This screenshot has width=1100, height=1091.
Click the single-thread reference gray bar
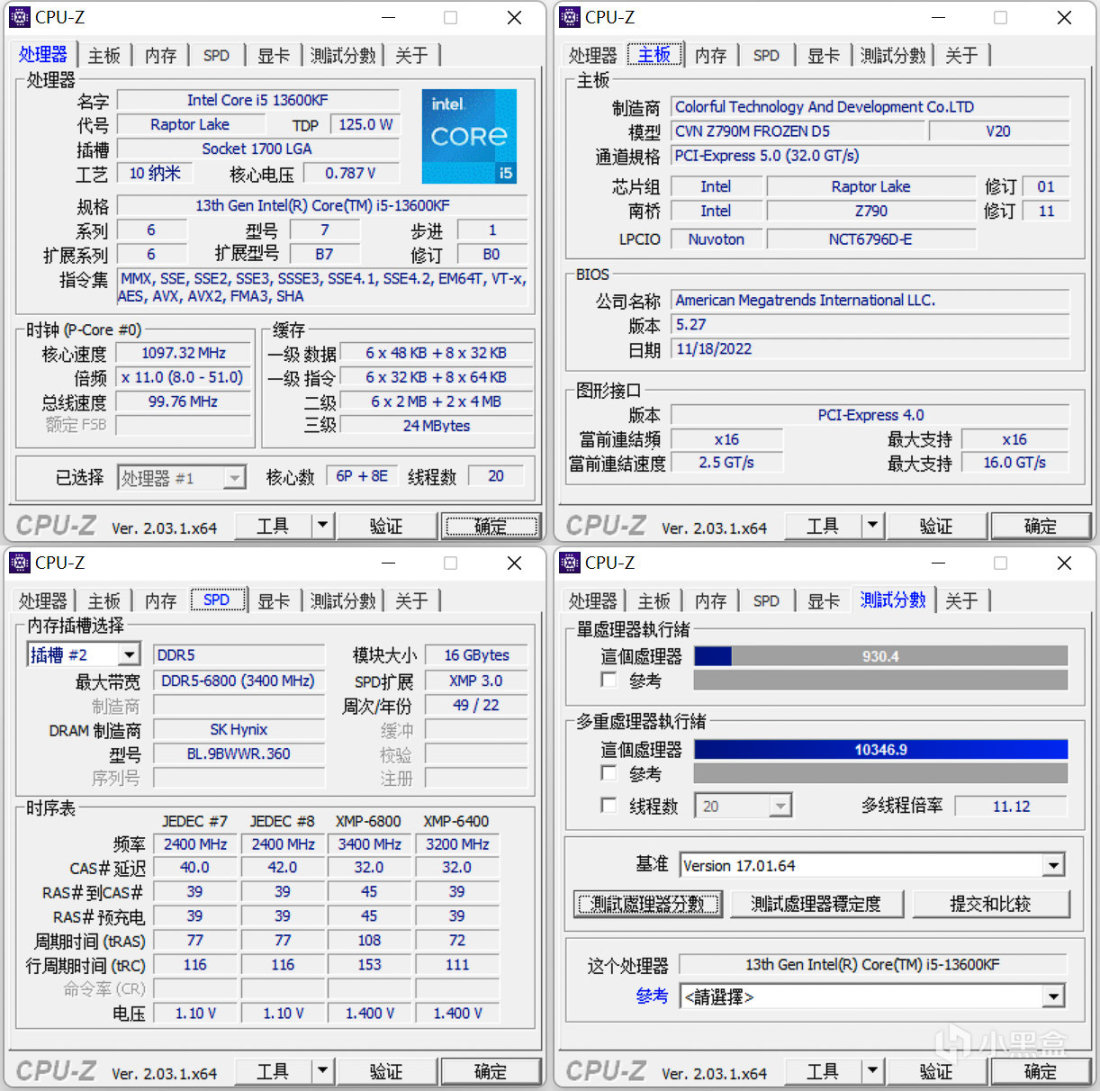pos(880,680)
